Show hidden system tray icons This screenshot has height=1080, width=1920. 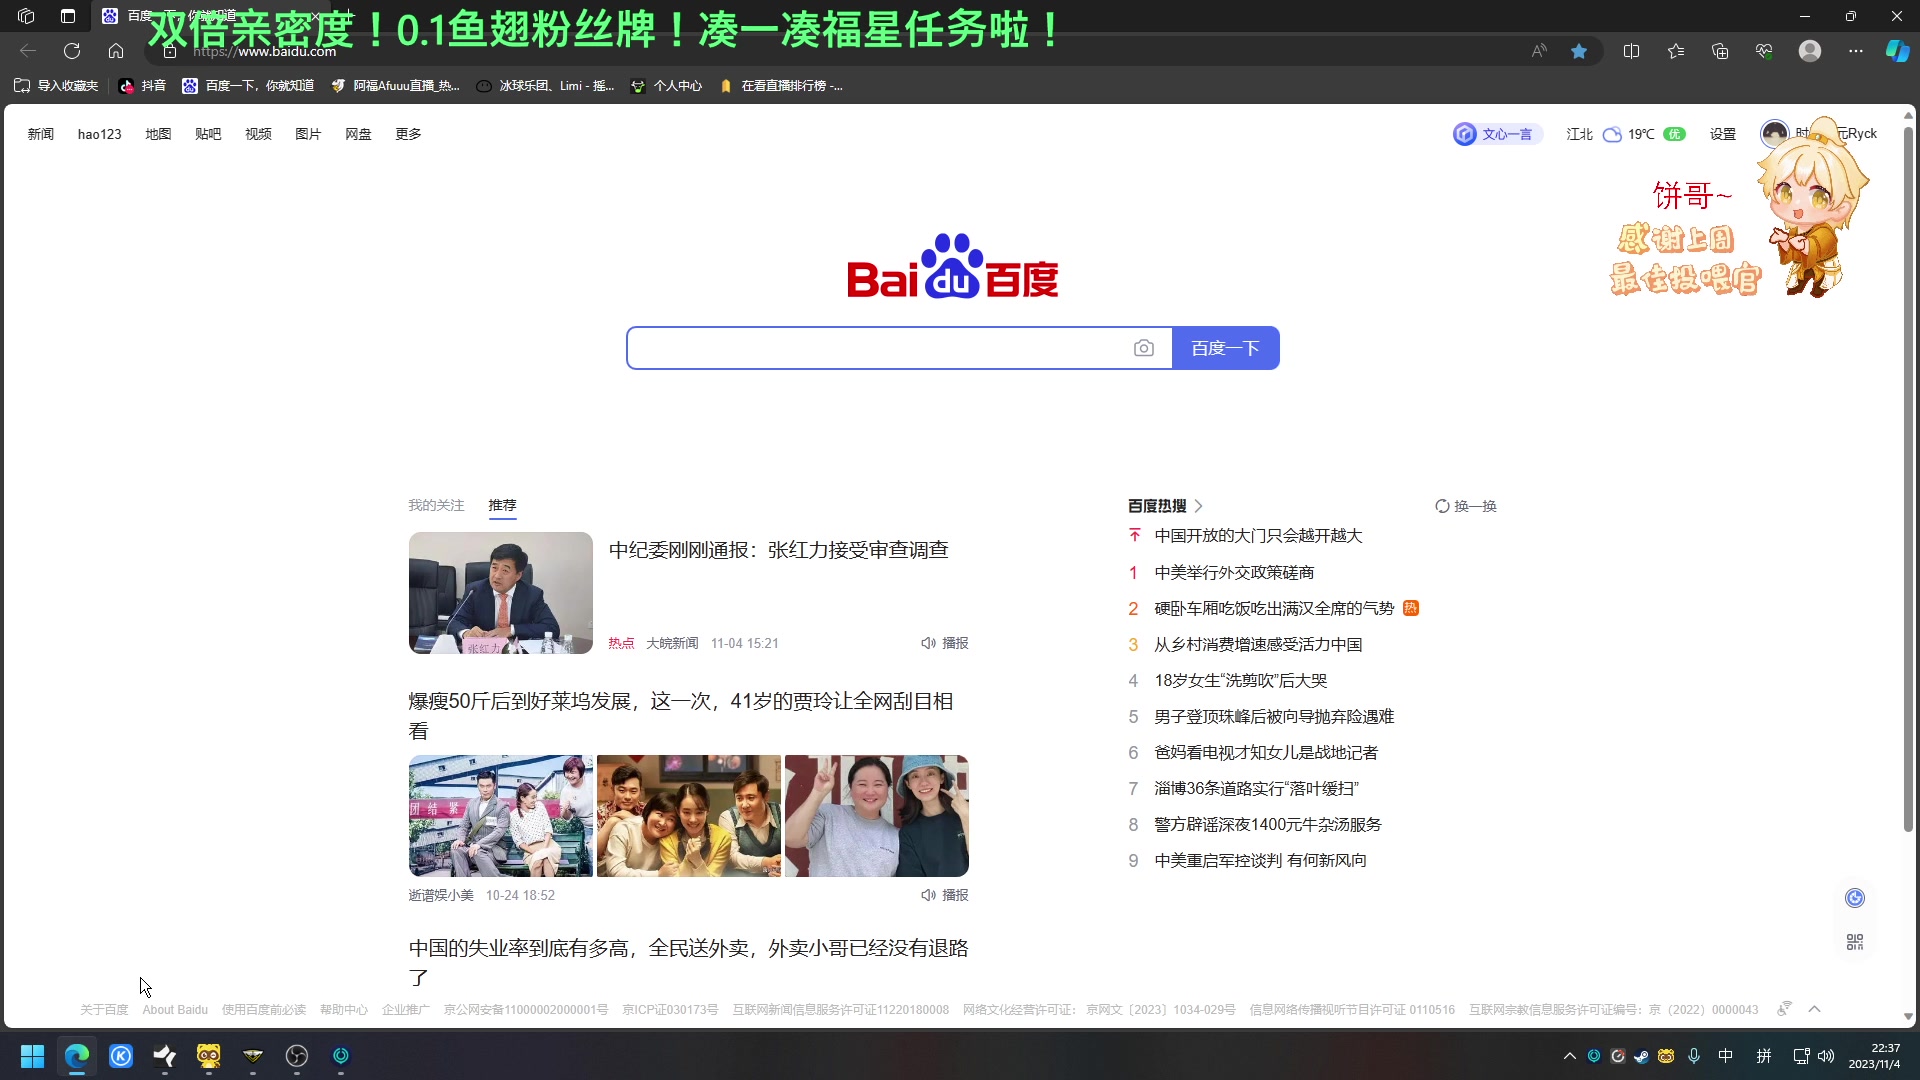point(1569,1056)
